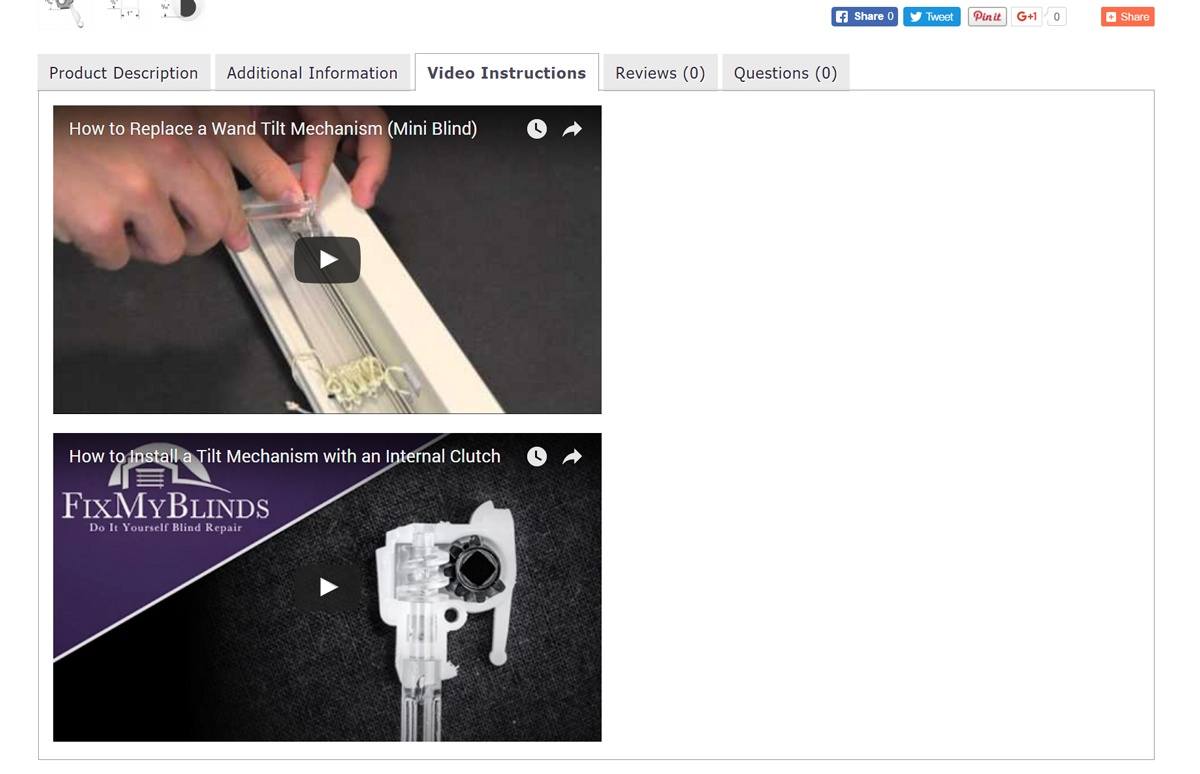Open the 'How to Replace a Wand Tilt Mechanism' title link
1200x774 pixels.
[x=273, y=129]
